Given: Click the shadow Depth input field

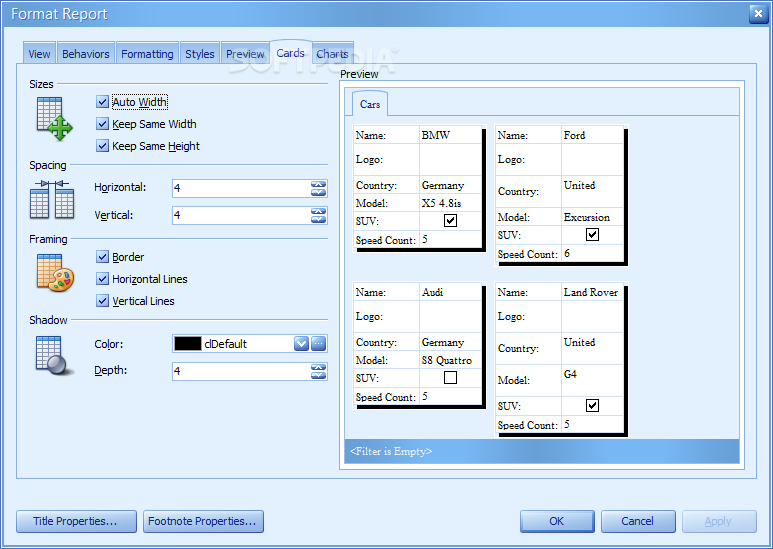Looking at the screenshot, I should tap(242, 371).
